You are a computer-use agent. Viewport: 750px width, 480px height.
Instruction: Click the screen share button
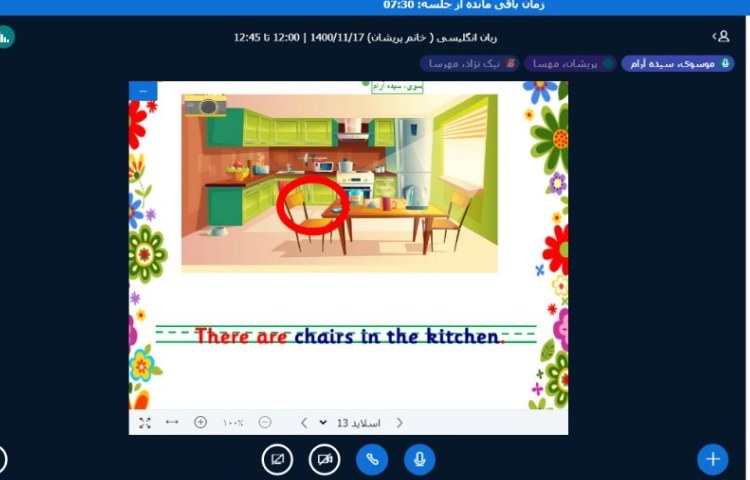[277, 459]
